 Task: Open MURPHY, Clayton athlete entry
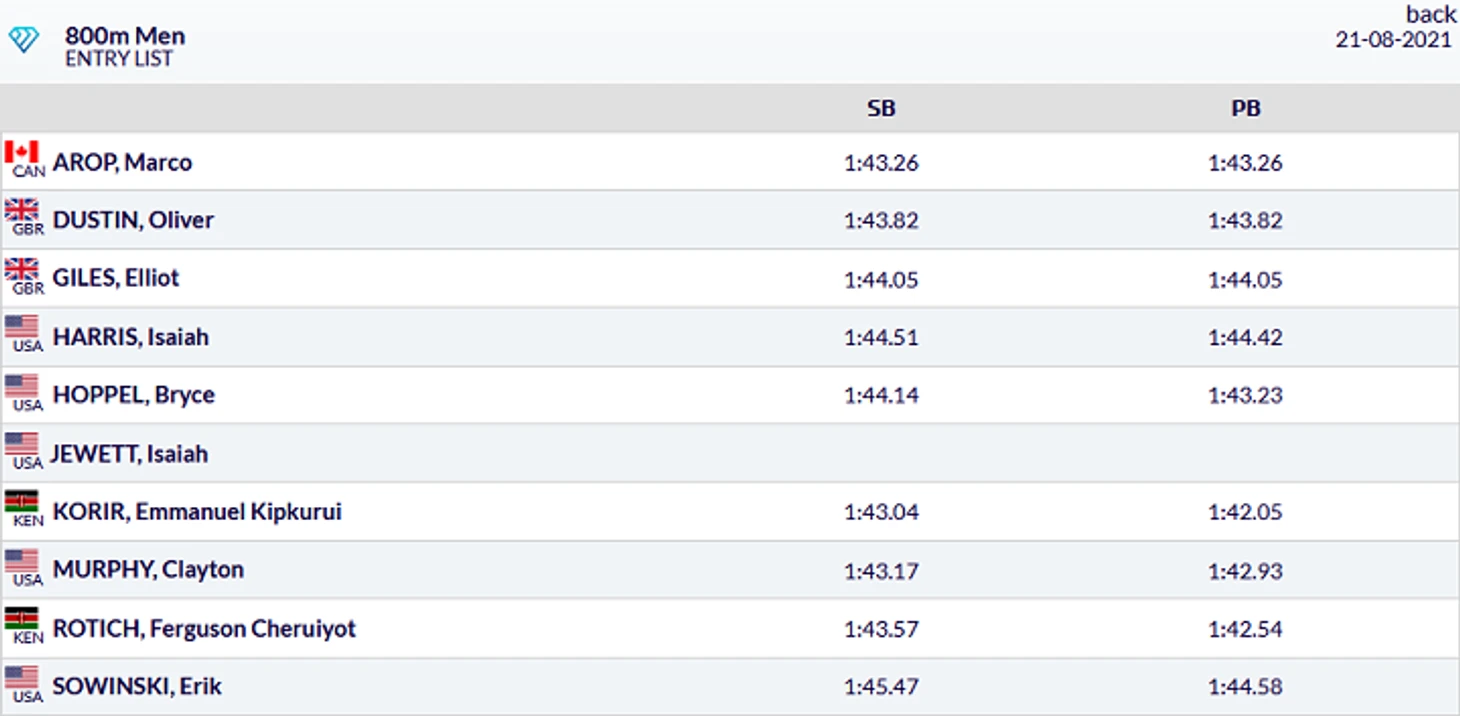pos(148,570)
